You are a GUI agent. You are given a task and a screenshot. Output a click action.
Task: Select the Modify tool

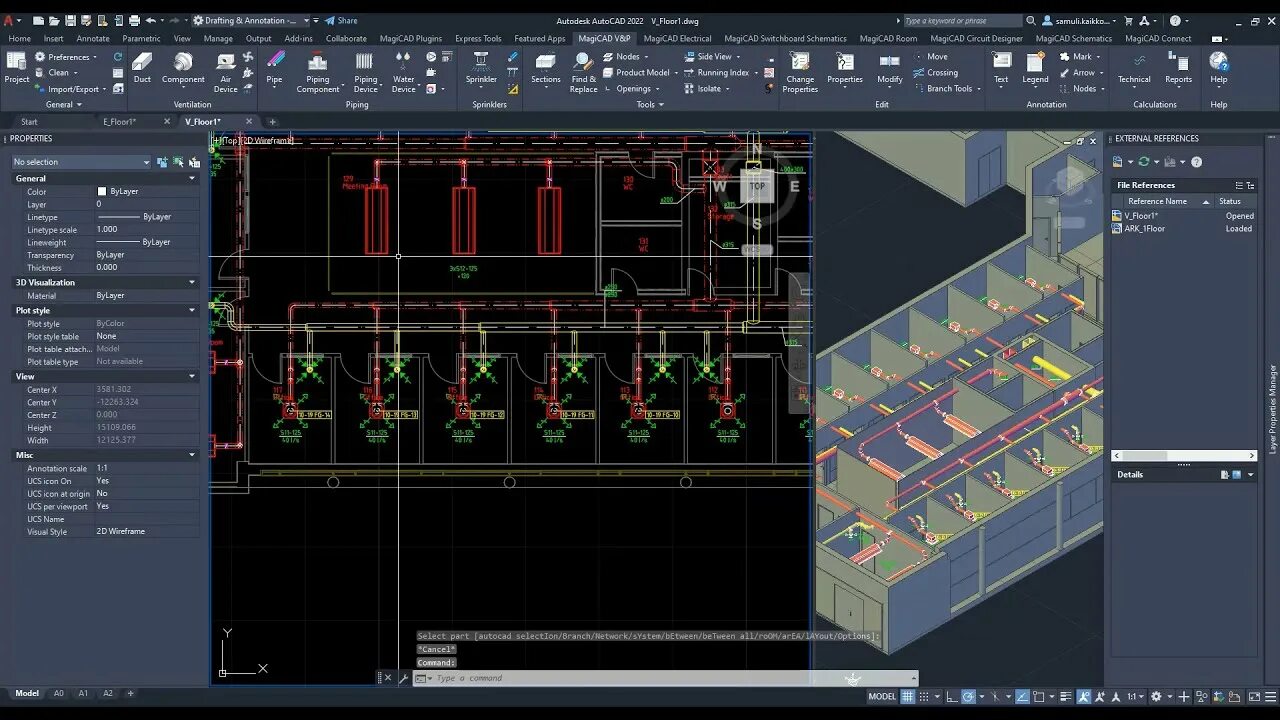890,68
